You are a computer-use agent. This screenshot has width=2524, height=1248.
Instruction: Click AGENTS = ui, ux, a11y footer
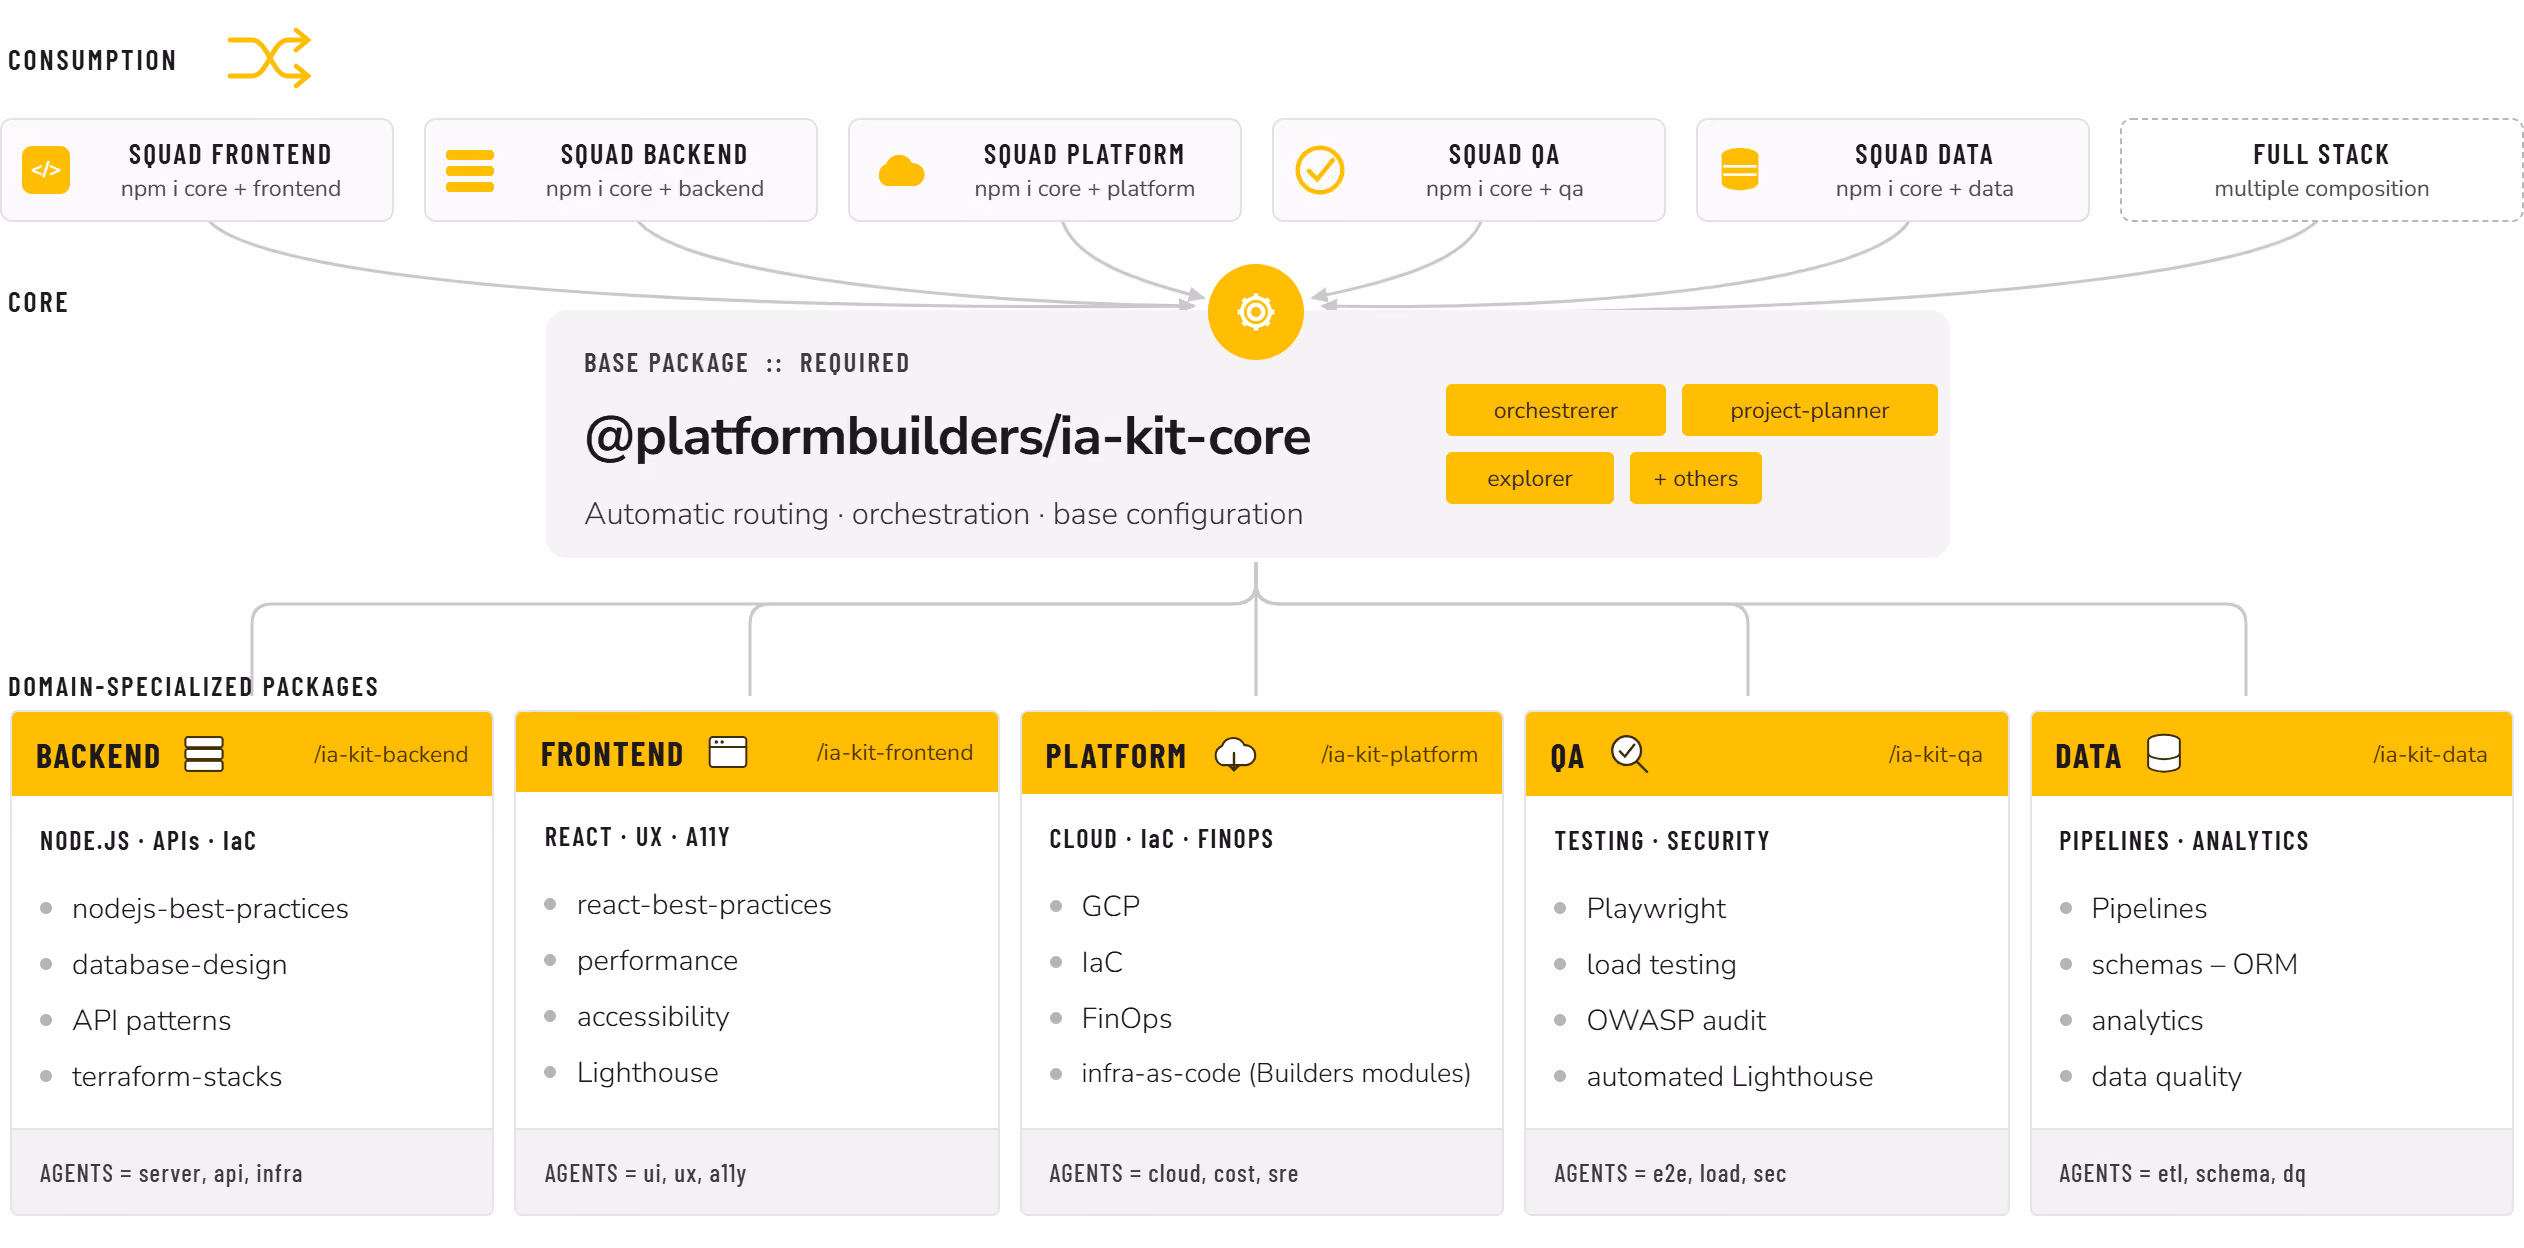645,1173
